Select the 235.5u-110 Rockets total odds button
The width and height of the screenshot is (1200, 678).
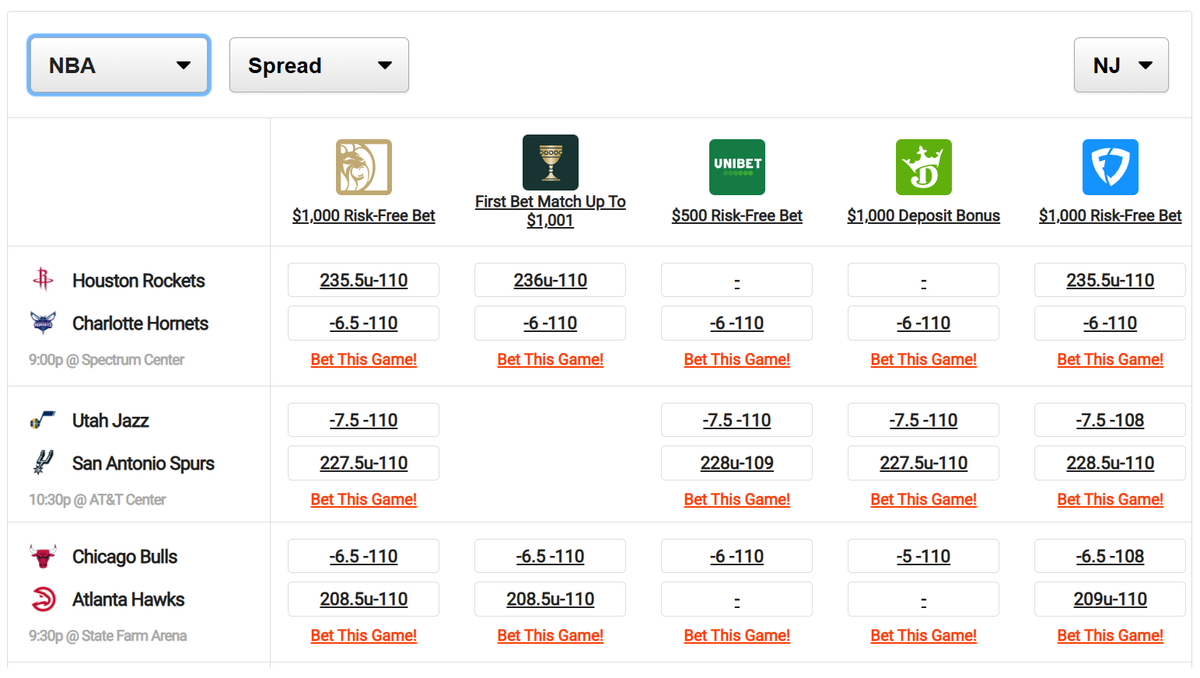pos(363,280)
